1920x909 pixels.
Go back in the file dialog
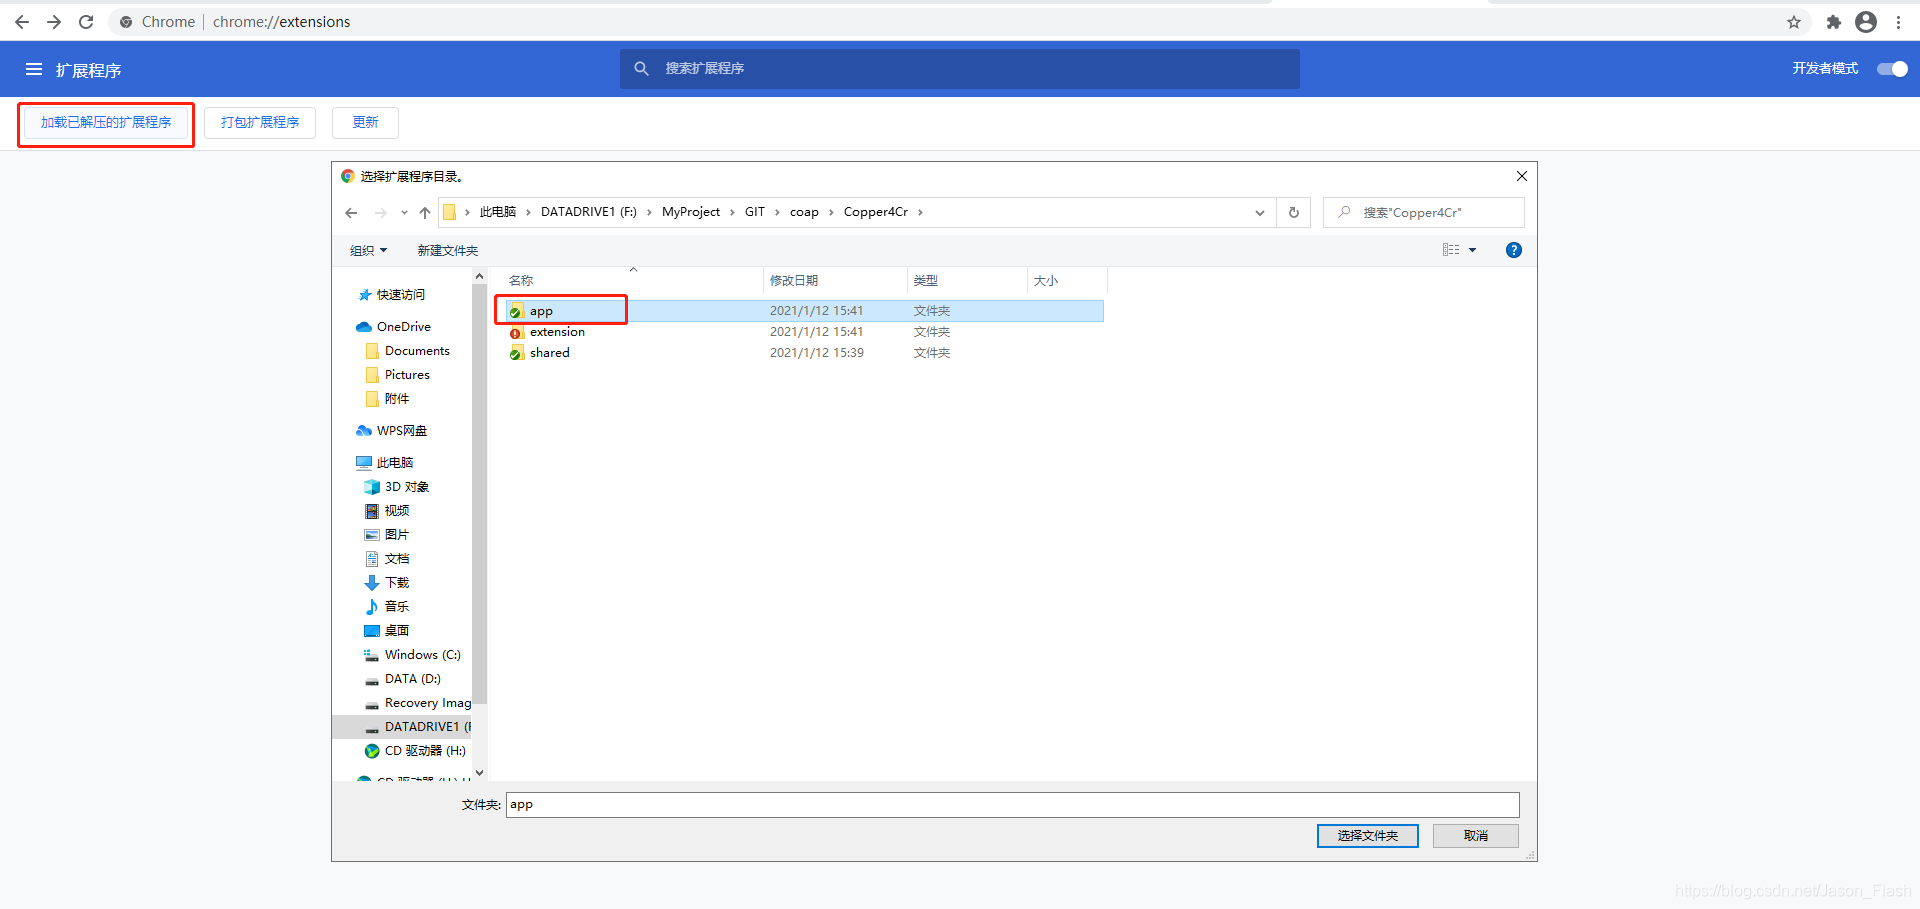click(x=351, y=212)
